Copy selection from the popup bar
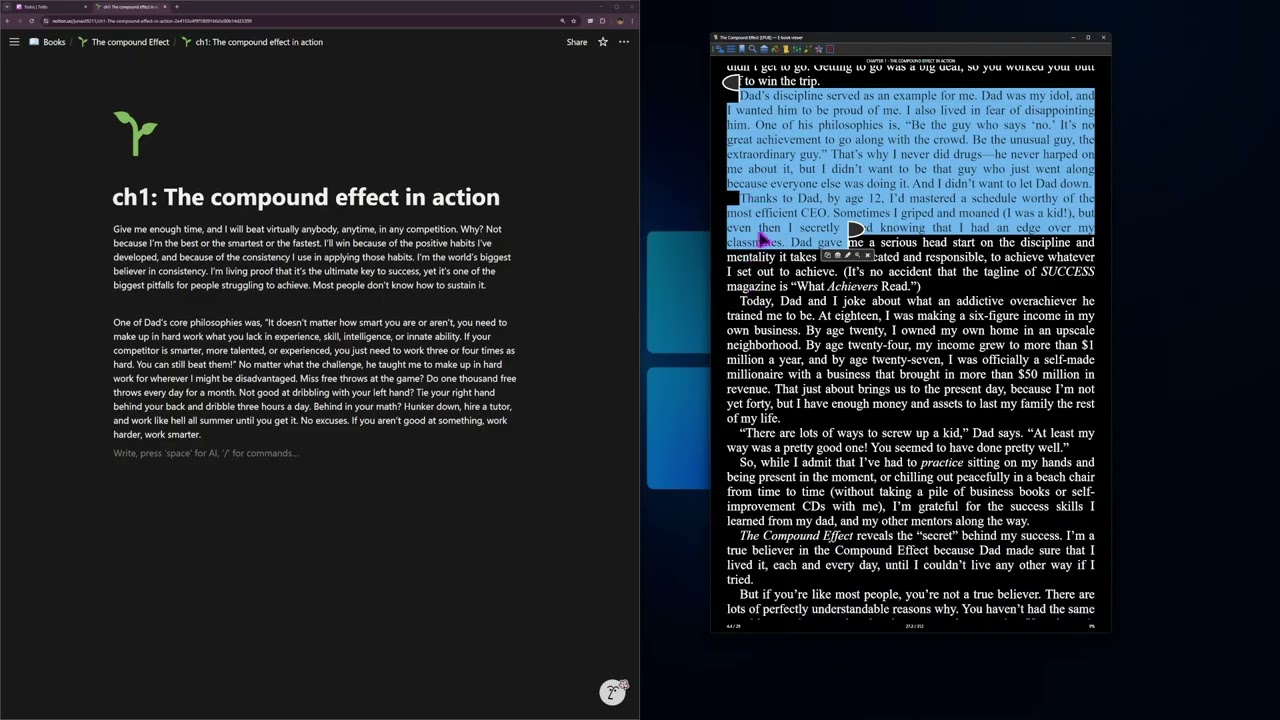The width and height of the screenshot is (1280, 720). [828, 255]
